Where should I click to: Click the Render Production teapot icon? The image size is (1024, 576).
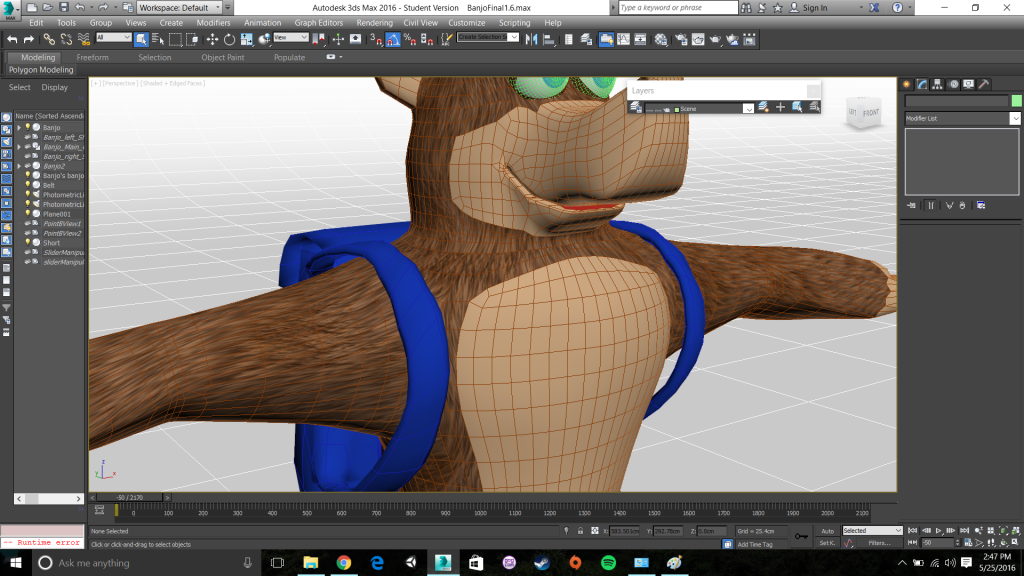click(715, 40)
